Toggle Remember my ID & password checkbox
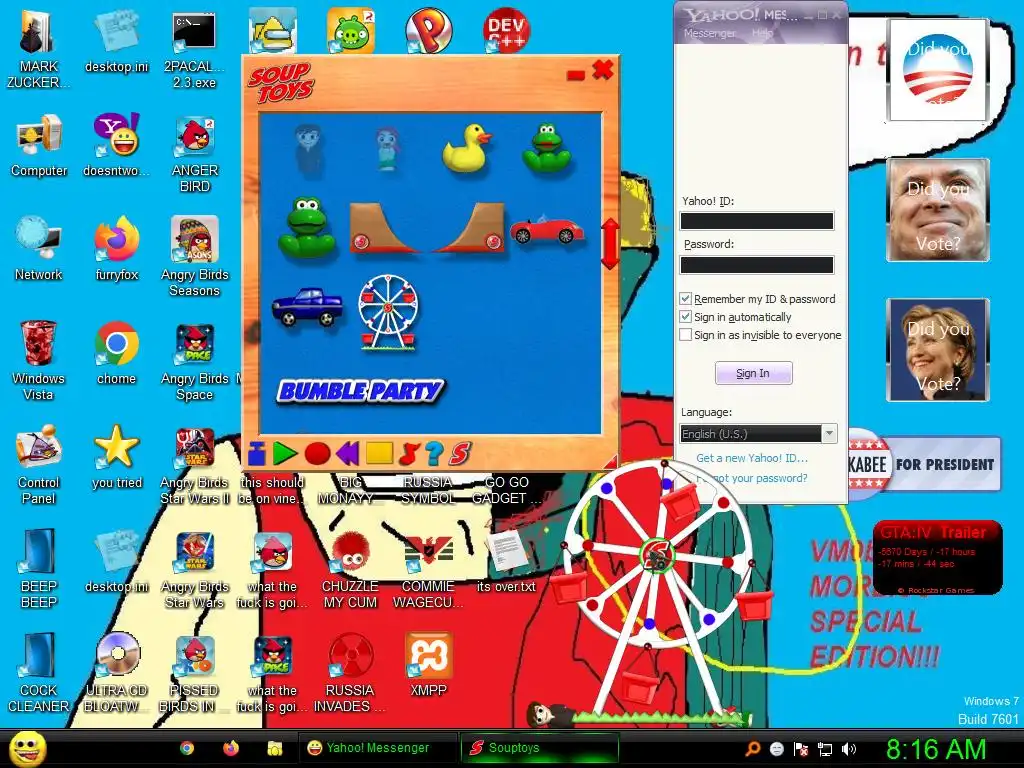 [686, 298]
